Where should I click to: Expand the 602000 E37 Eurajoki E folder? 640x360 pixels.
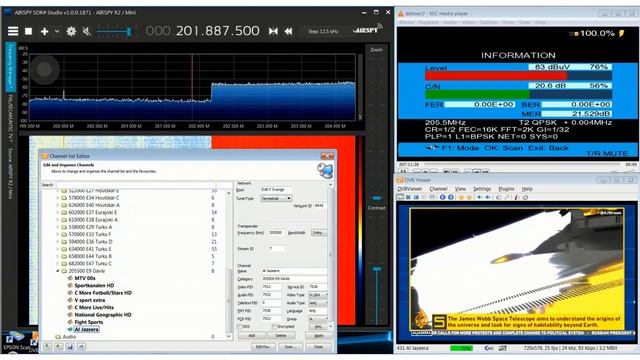coord(58,213)
